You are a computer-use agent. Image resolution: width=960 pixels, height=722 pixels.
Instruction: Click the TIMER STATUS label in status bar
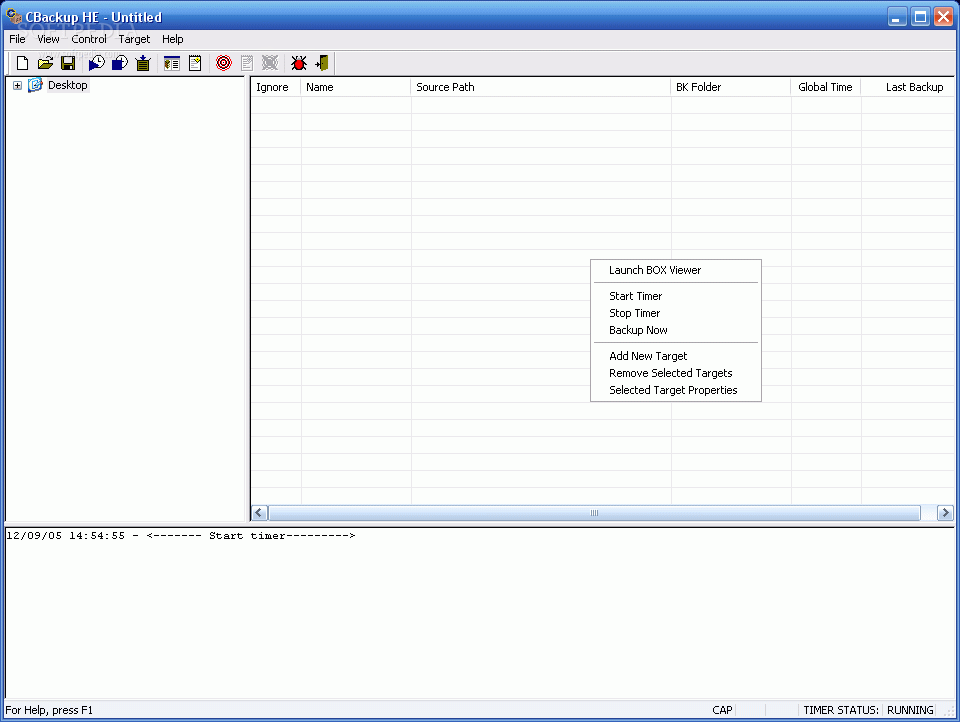[x=841, y=710]
